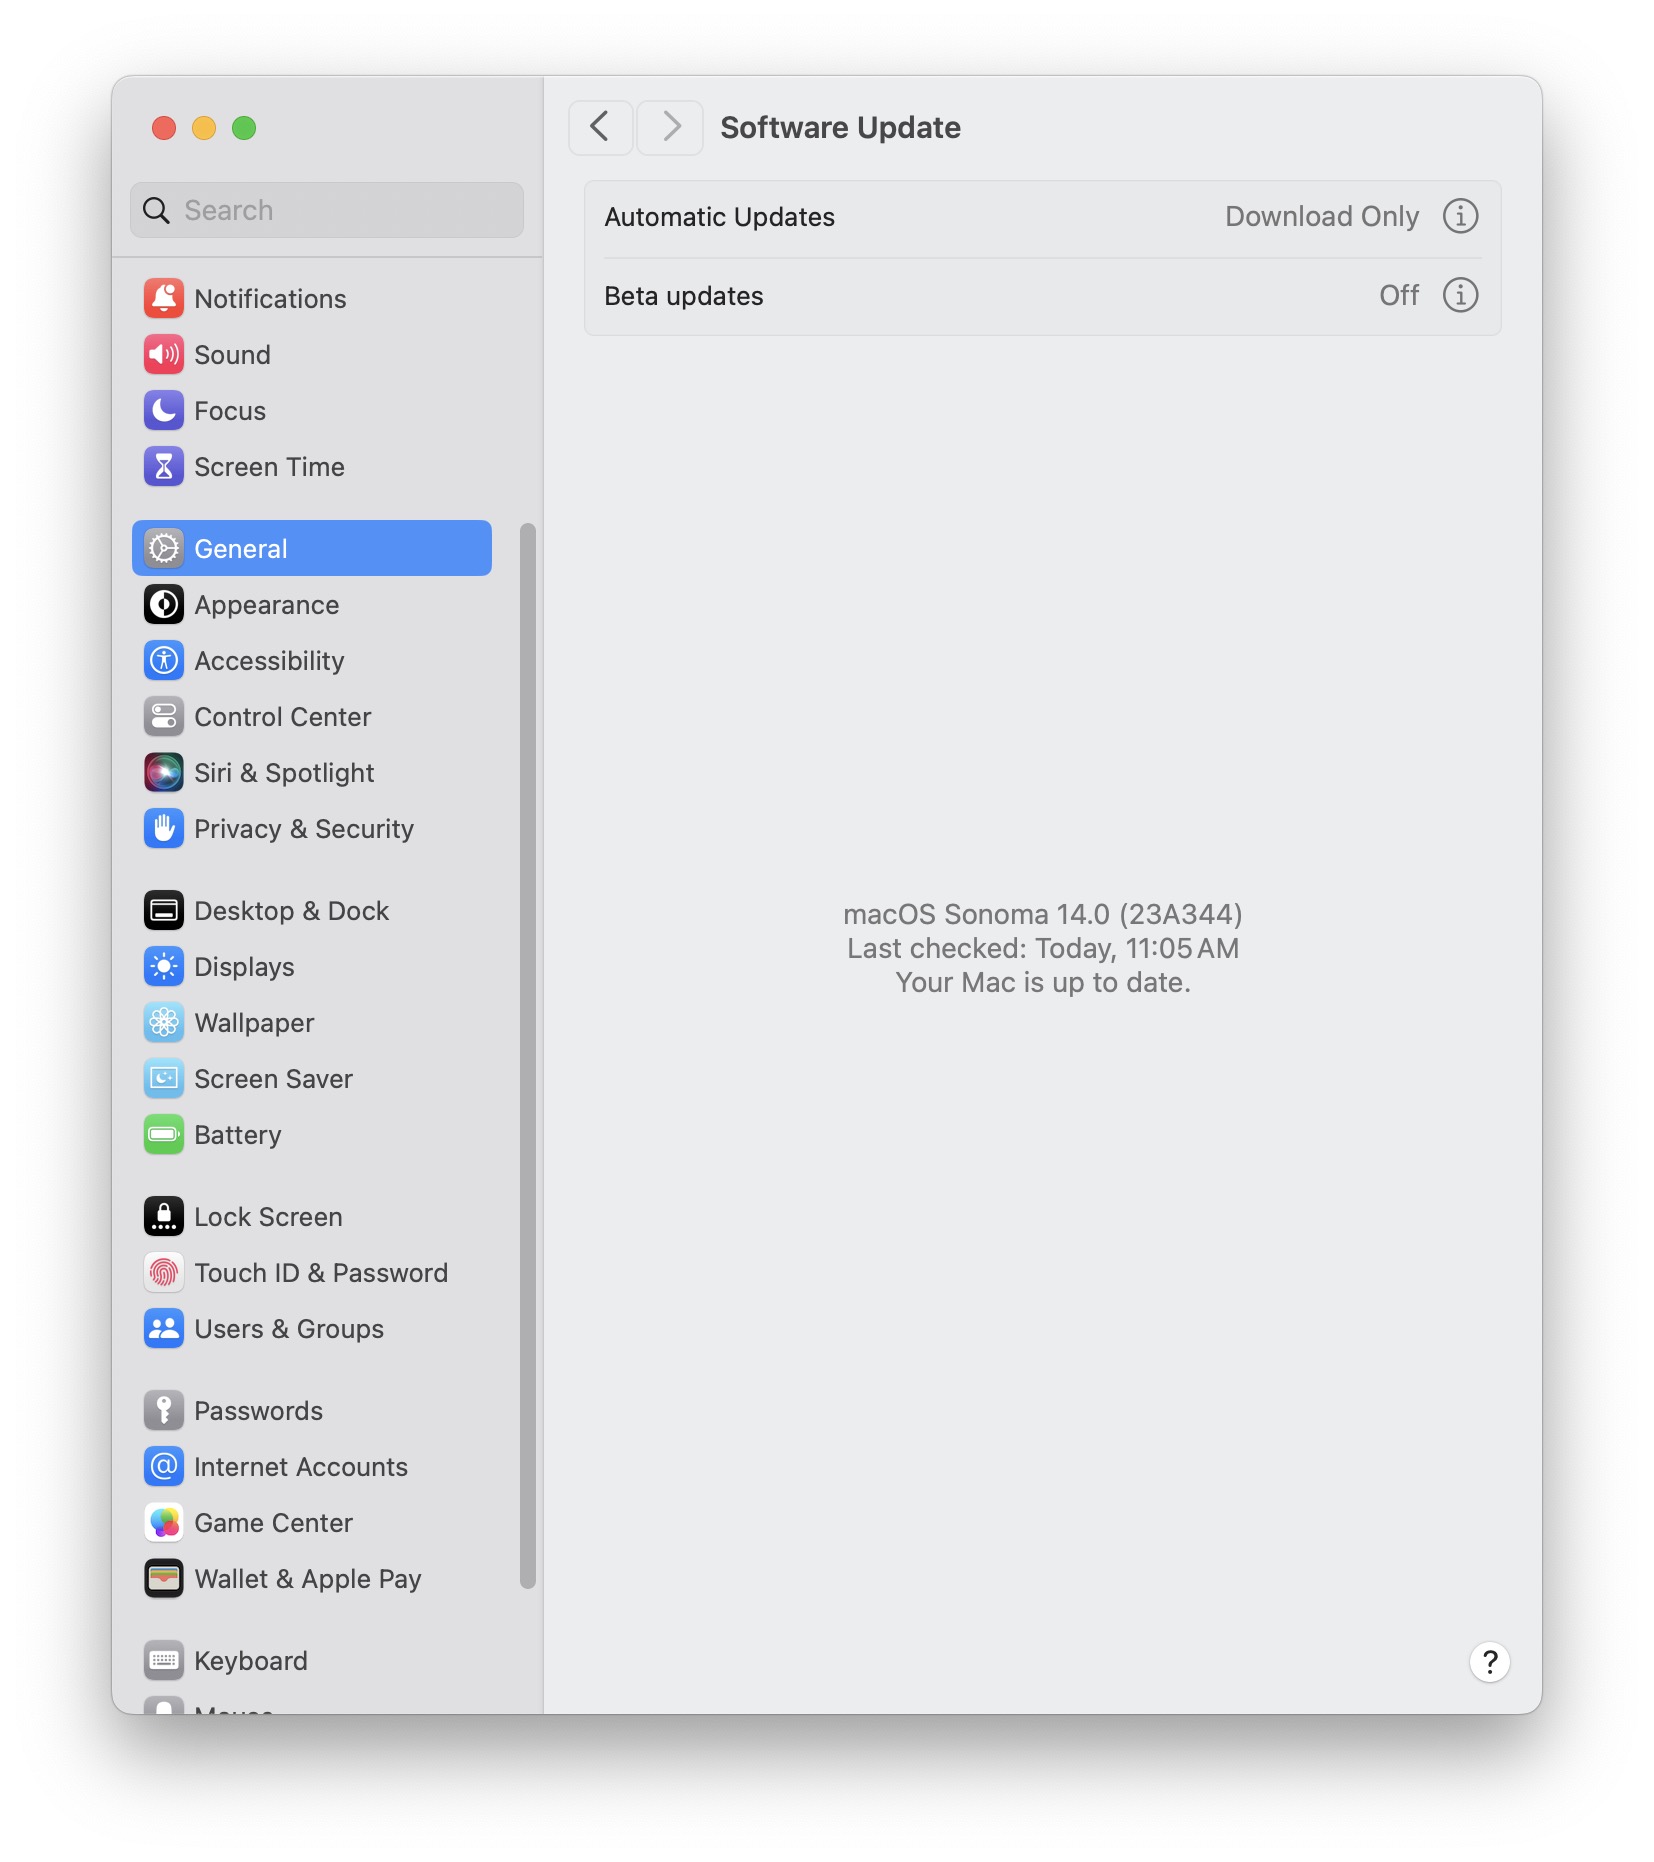This screenshot has width=1654, height=1862.
Task: Click the Wallpaper flower icon
Action: (x=164, y=1022)
